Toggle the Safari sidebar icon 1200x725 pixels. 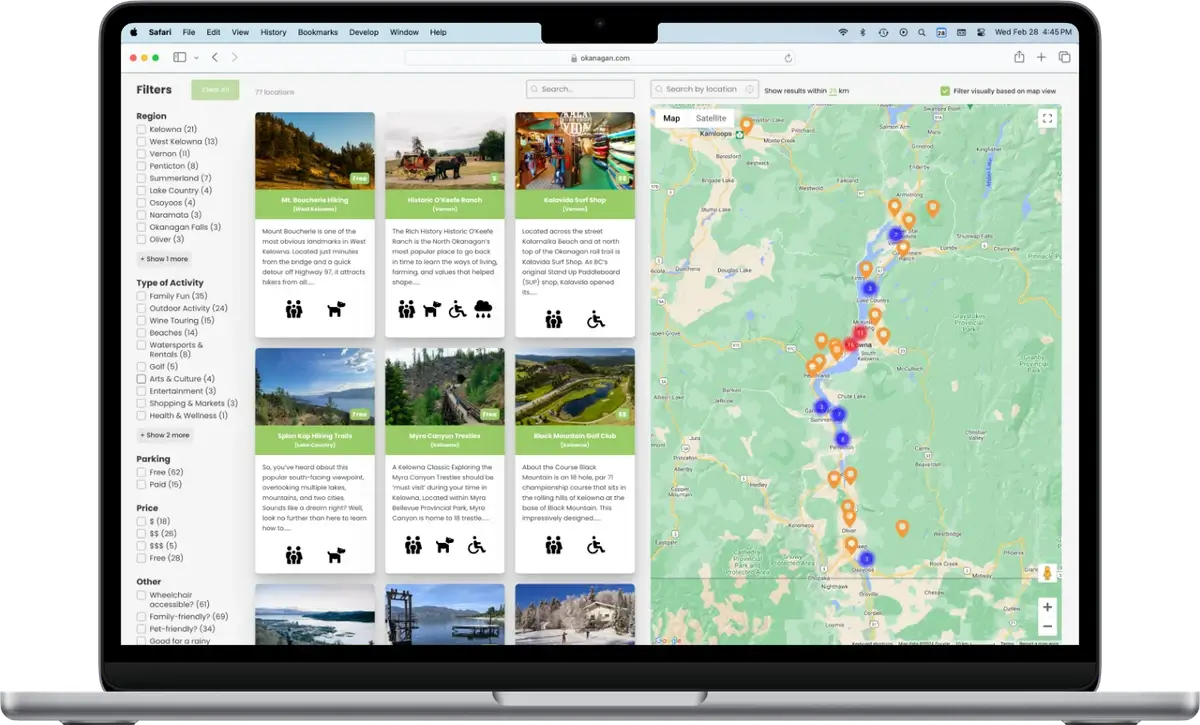180,58
